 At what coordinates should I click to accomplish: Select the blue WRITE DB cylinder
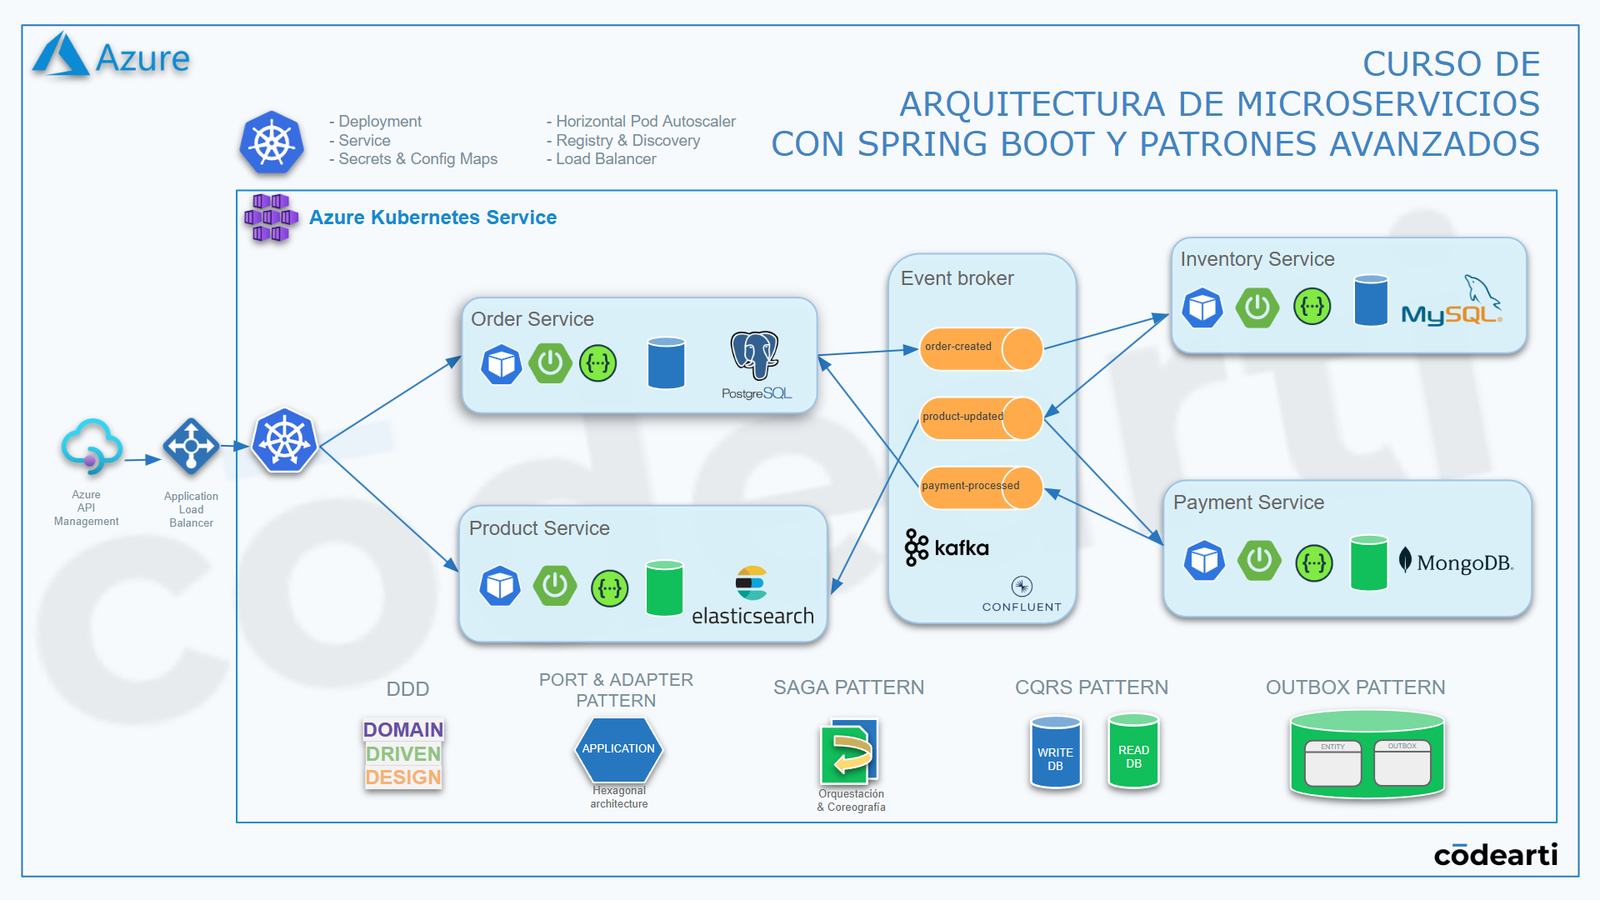[1055, 753]
